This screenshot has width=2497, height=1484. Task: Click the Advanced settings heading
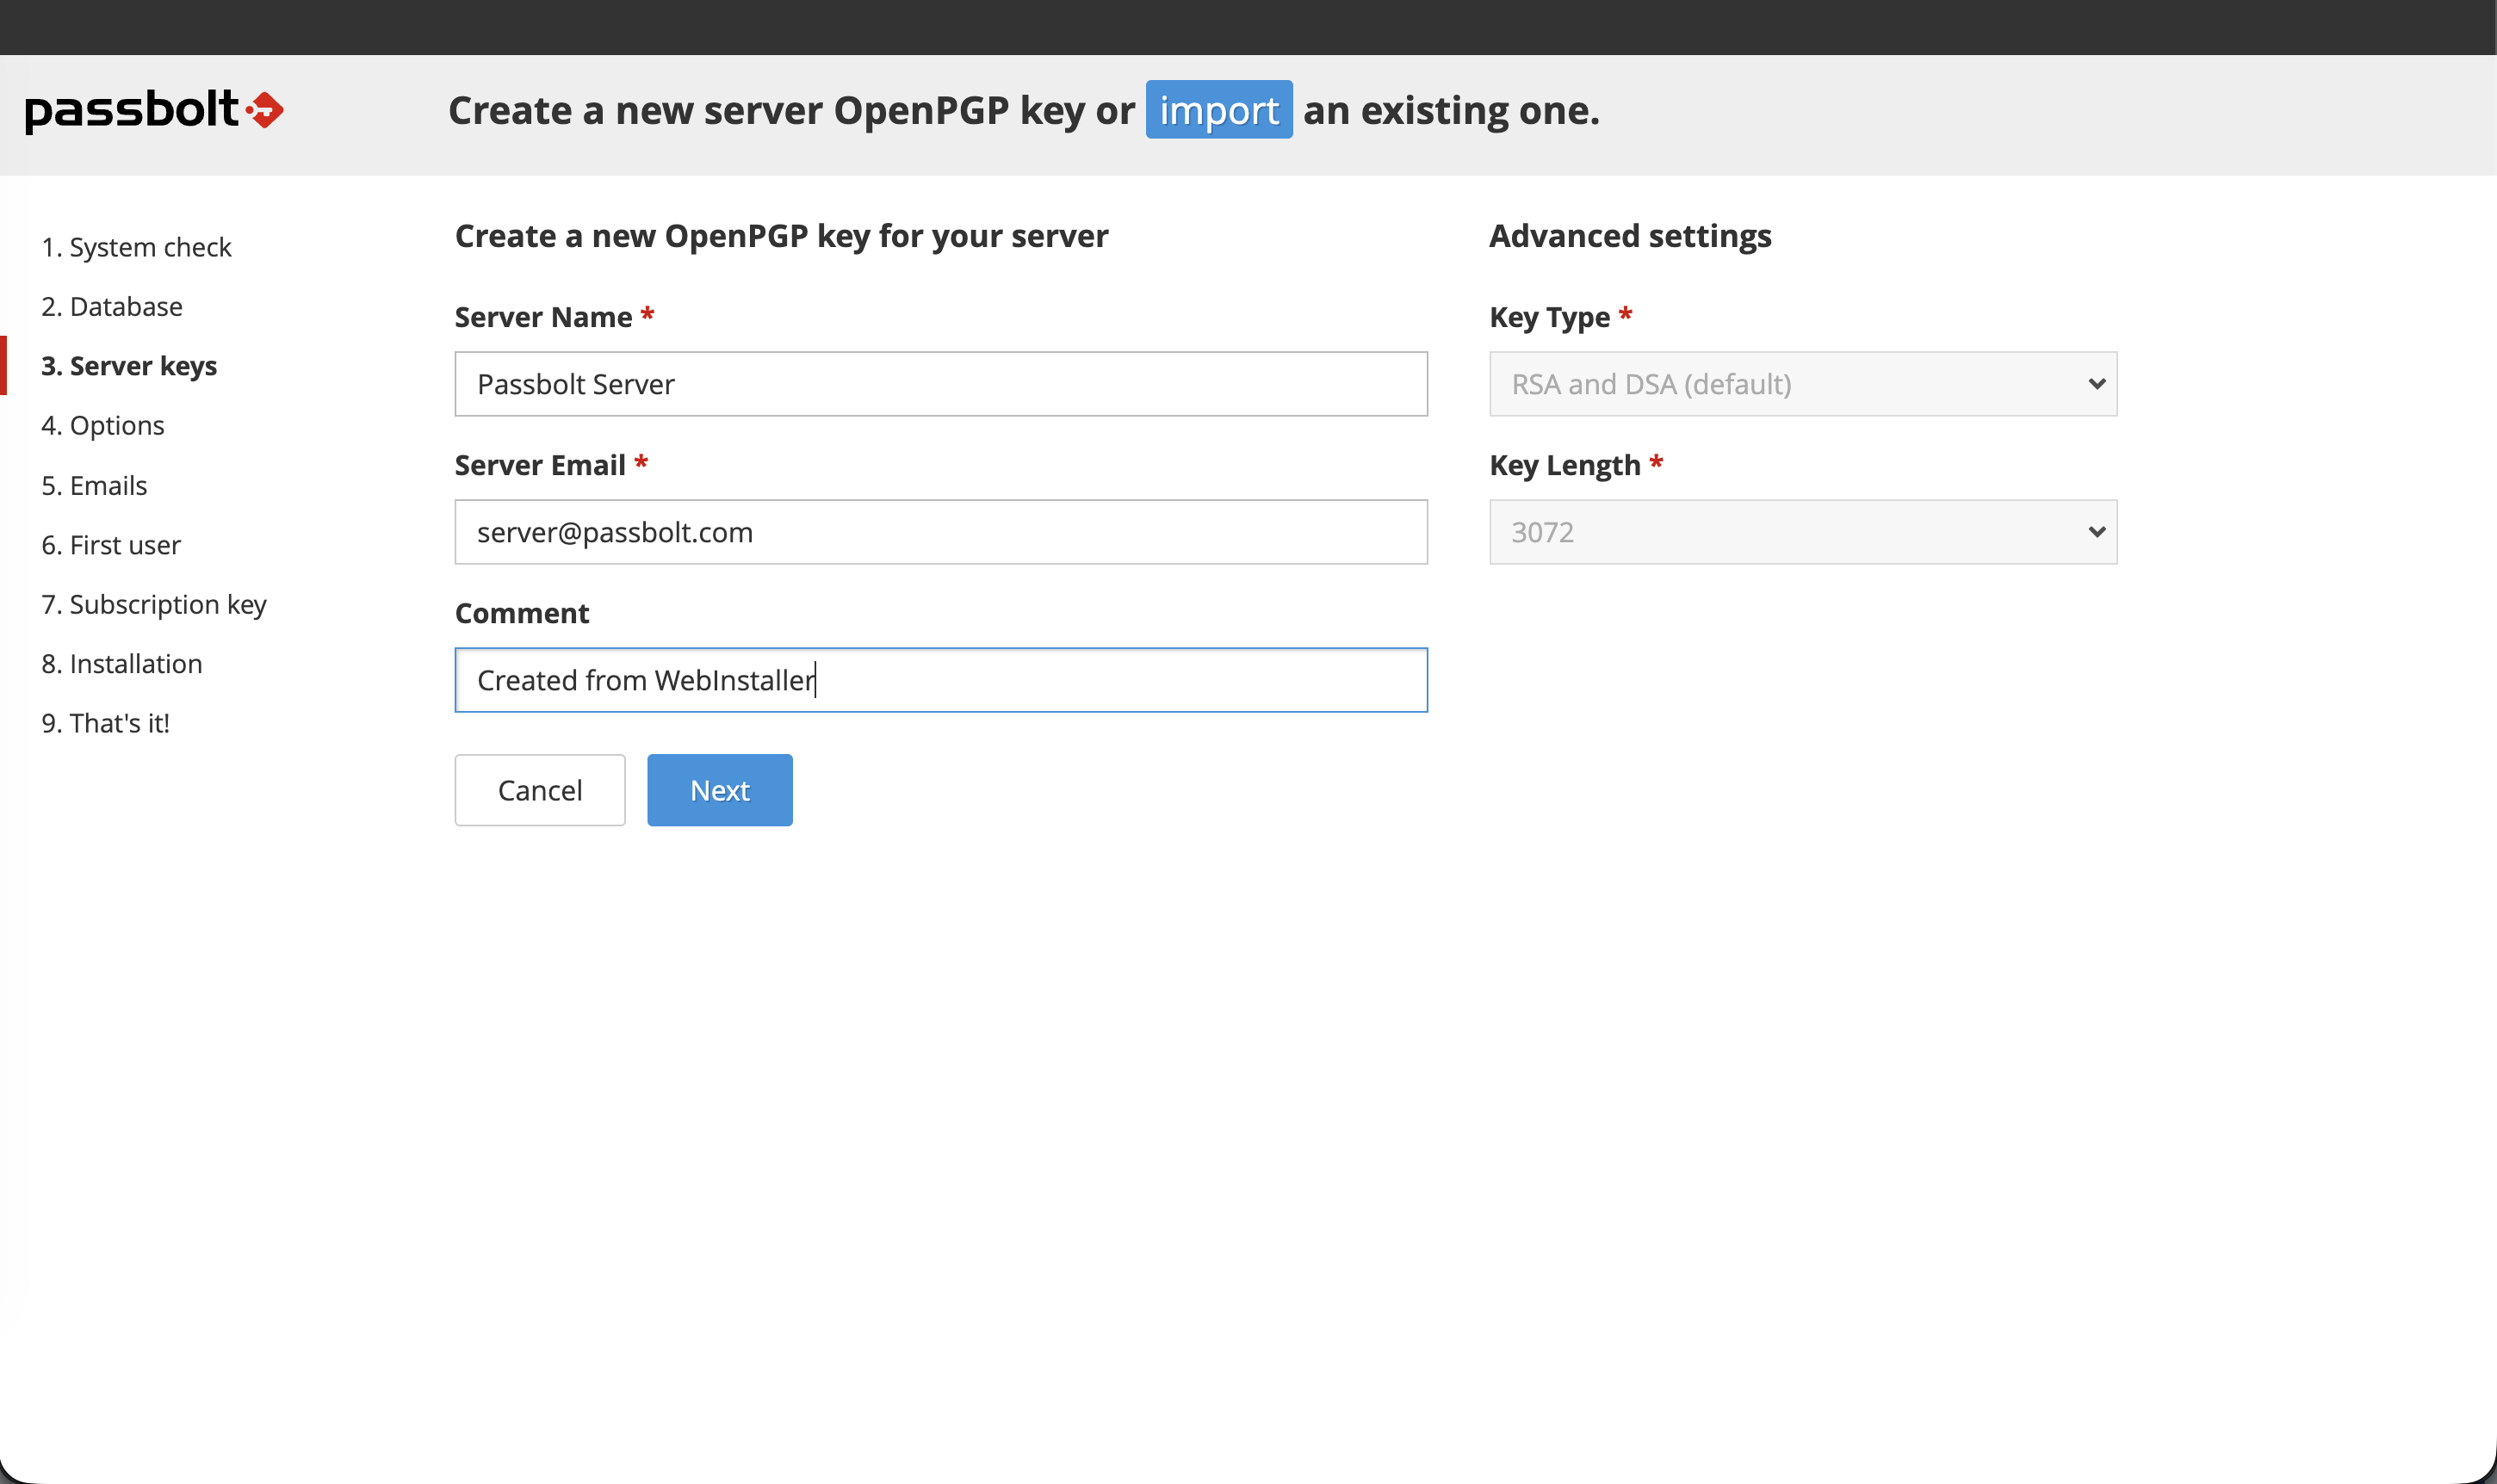[x=1629, y=236]
